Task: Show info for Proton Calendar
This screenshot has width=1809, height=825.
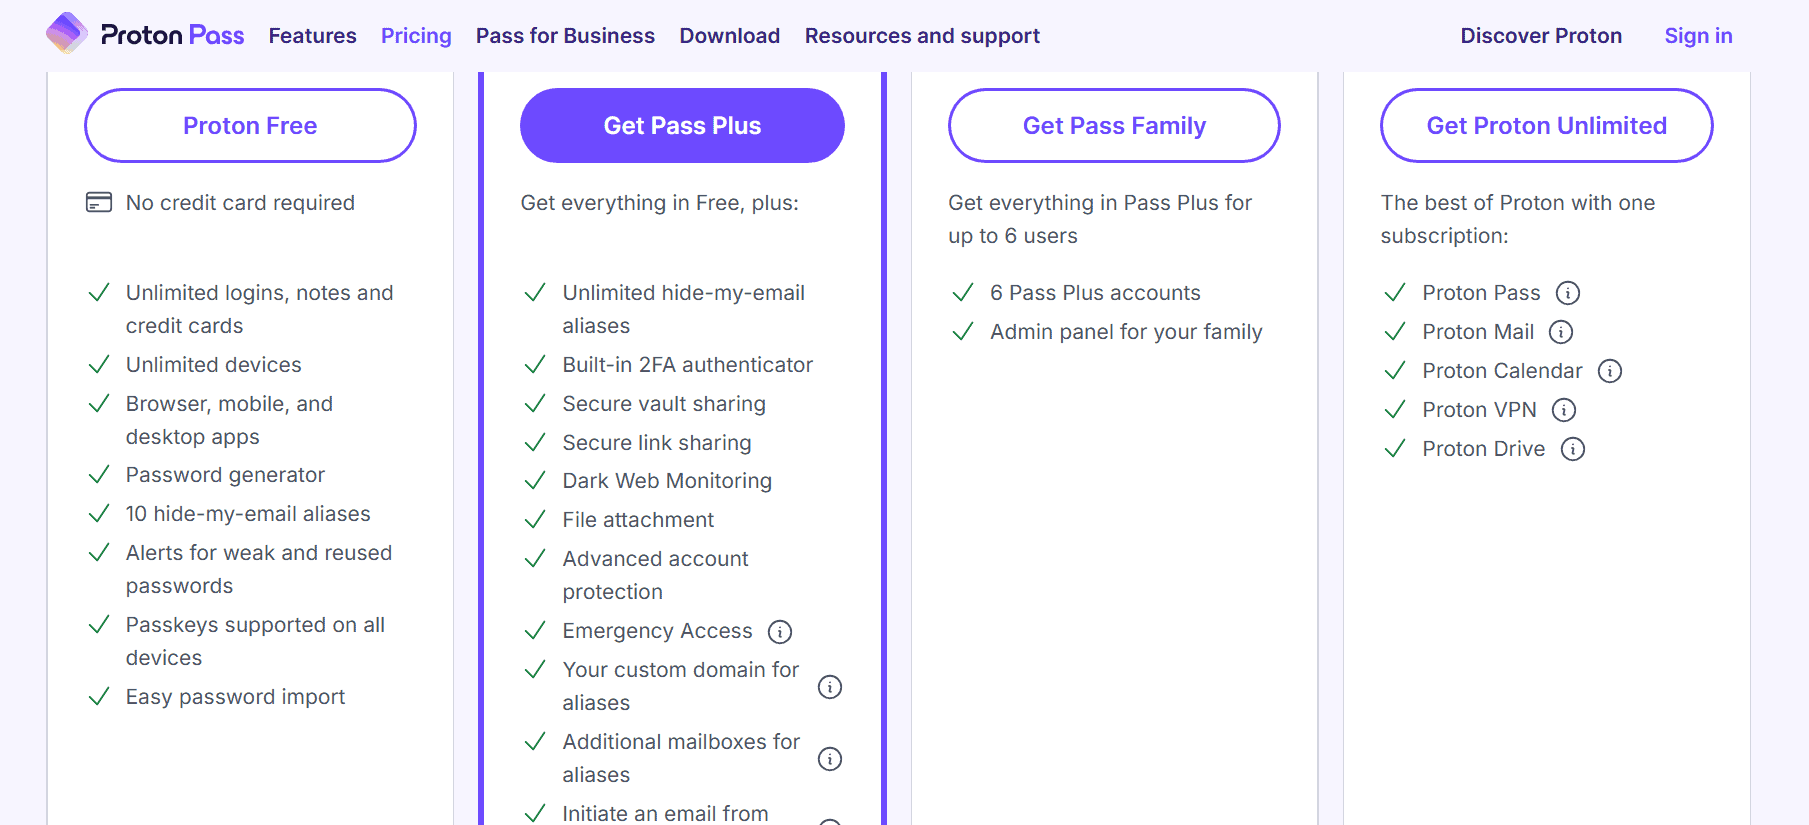Action: 1610,371
